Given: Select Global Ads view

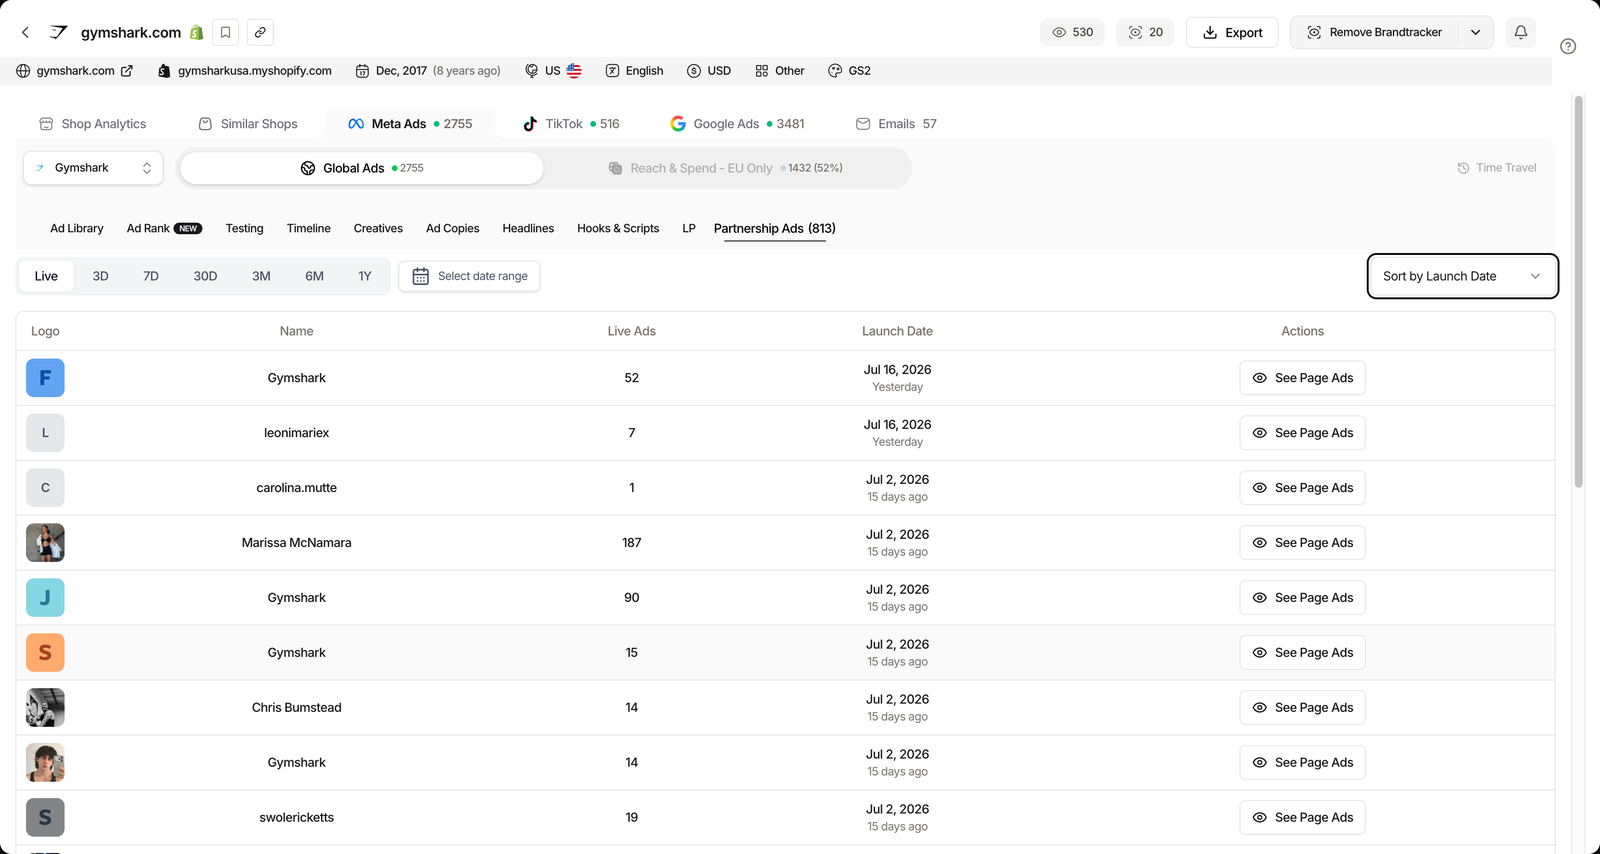Looking at the screenshot, I should (362, 168).
